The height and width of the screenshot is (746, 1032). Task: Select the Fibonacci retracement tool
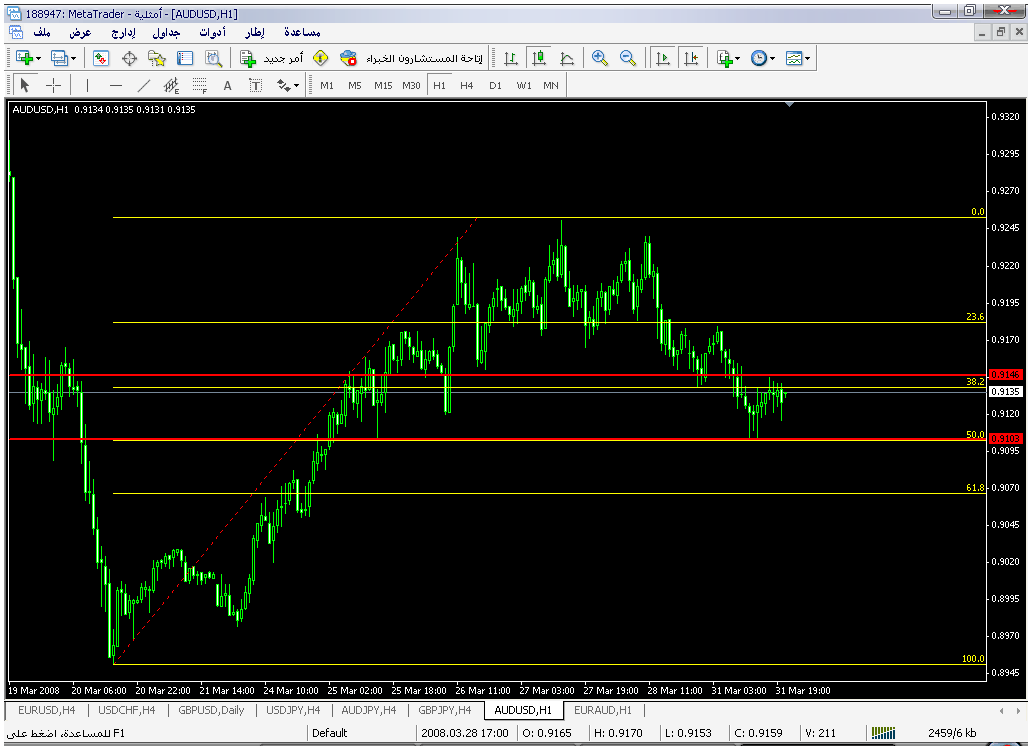click(200, 86)
